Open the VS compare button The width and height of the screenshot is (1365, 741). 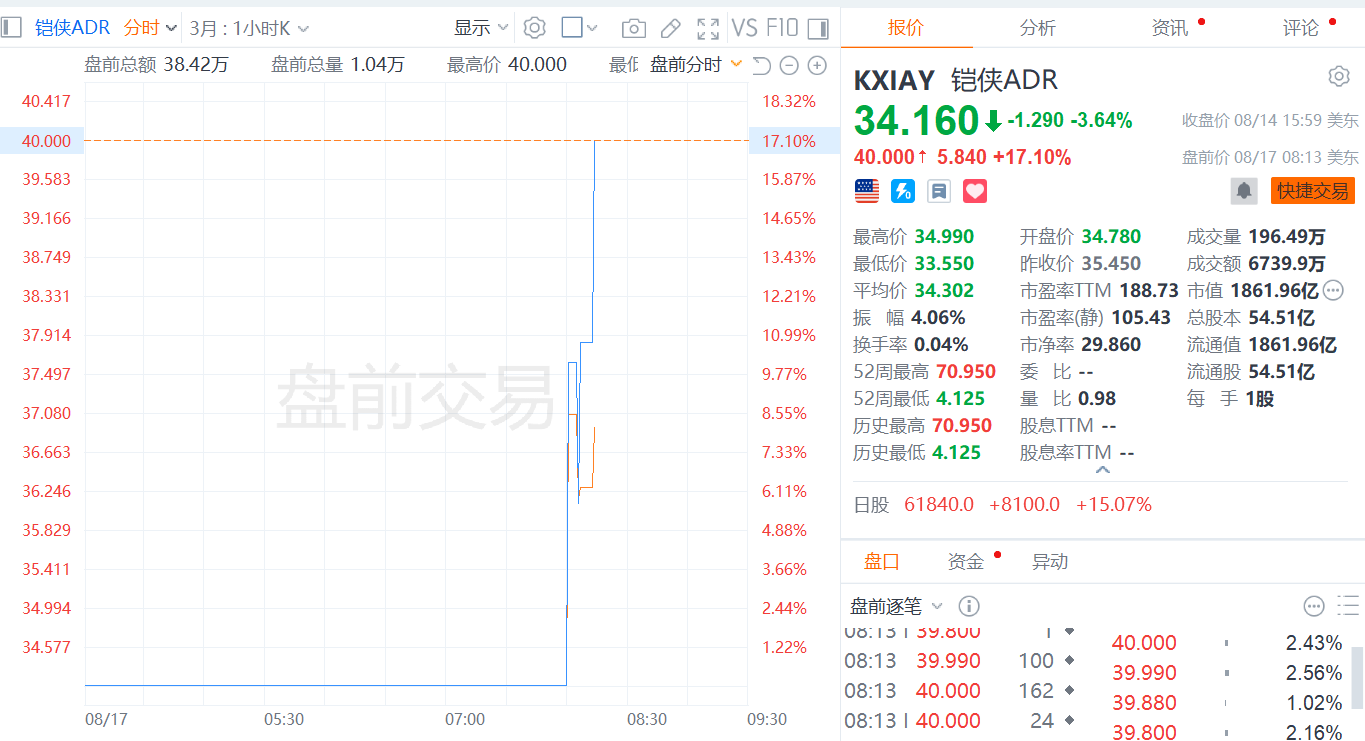click(x=744, y=28)
